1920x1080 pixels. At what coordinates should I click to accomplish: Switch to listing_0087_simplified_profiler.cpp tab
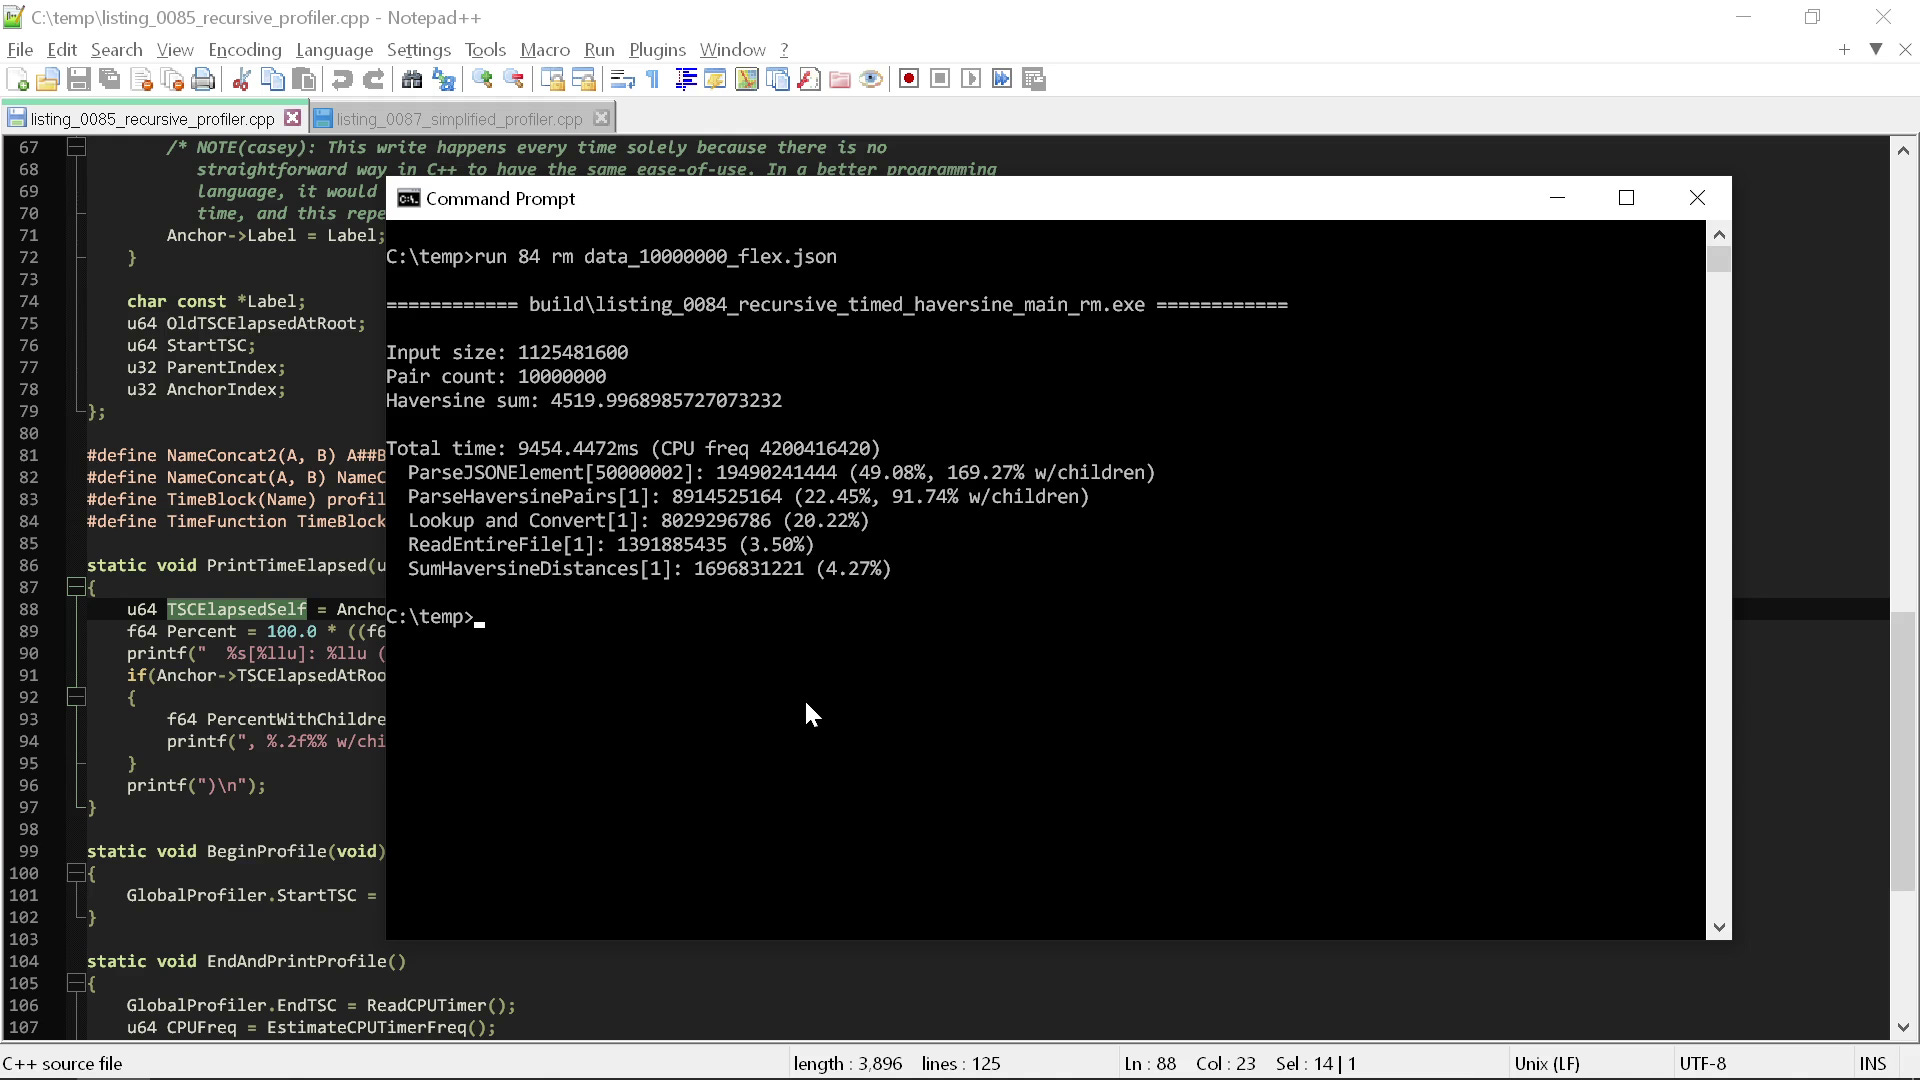tap(457, 117)
